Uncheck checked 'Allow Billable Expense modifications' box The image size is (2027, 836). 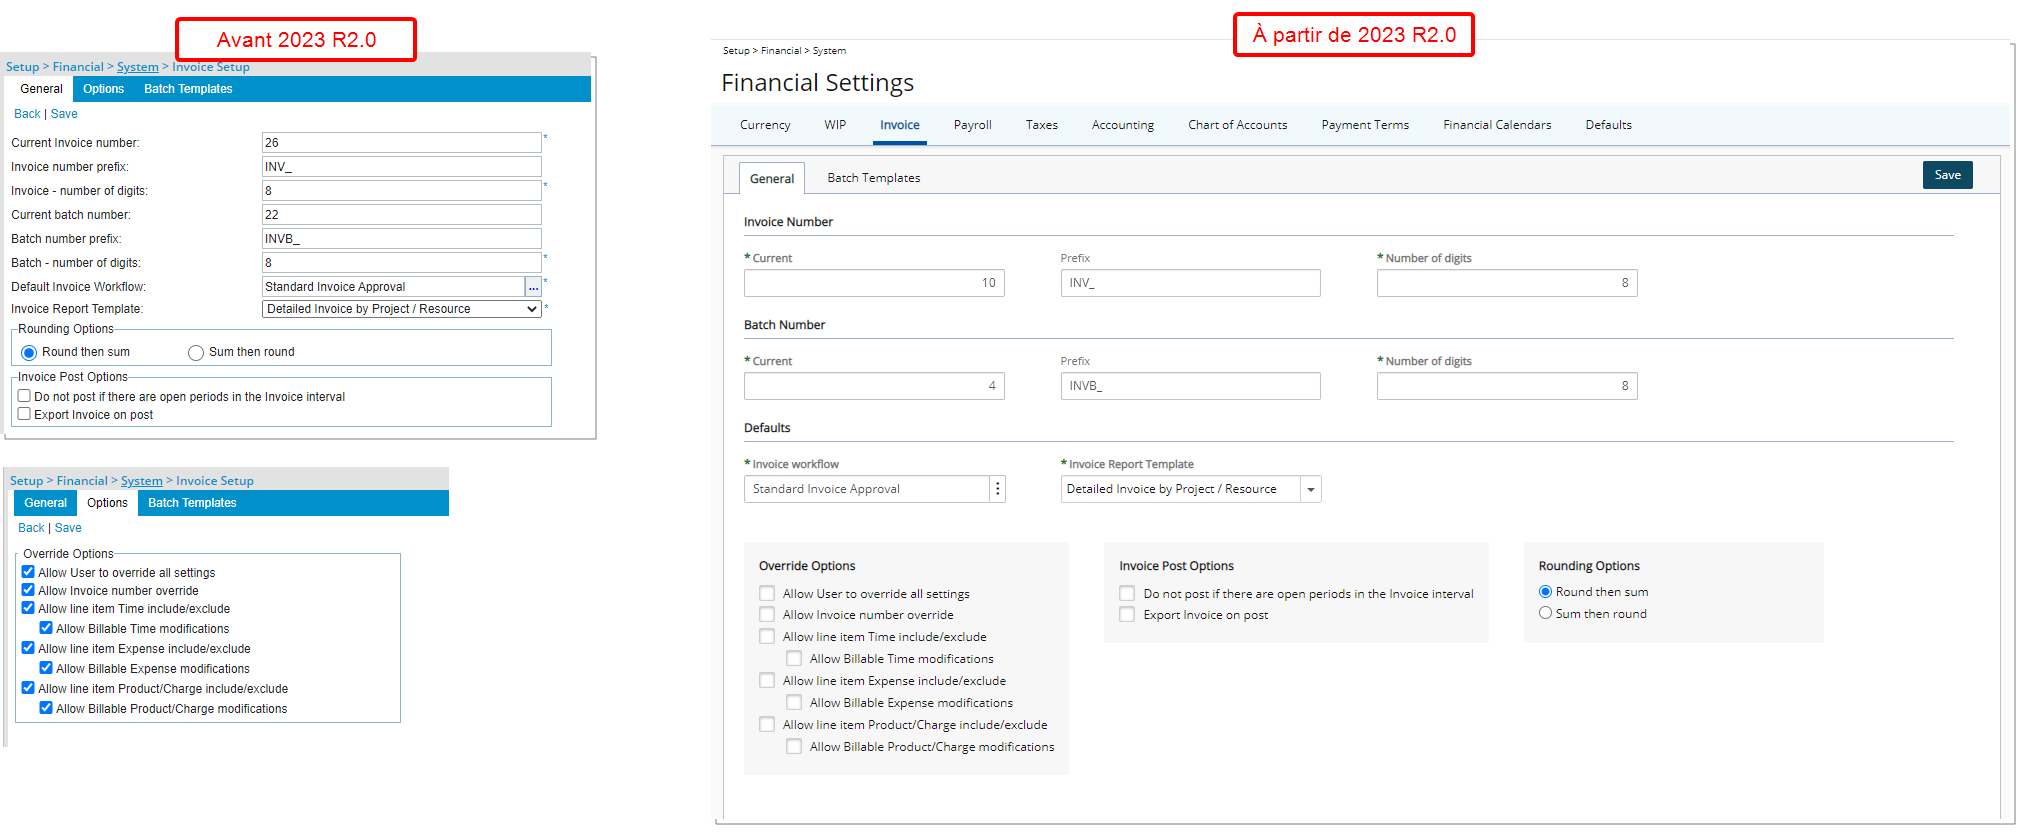coord(46,668)
